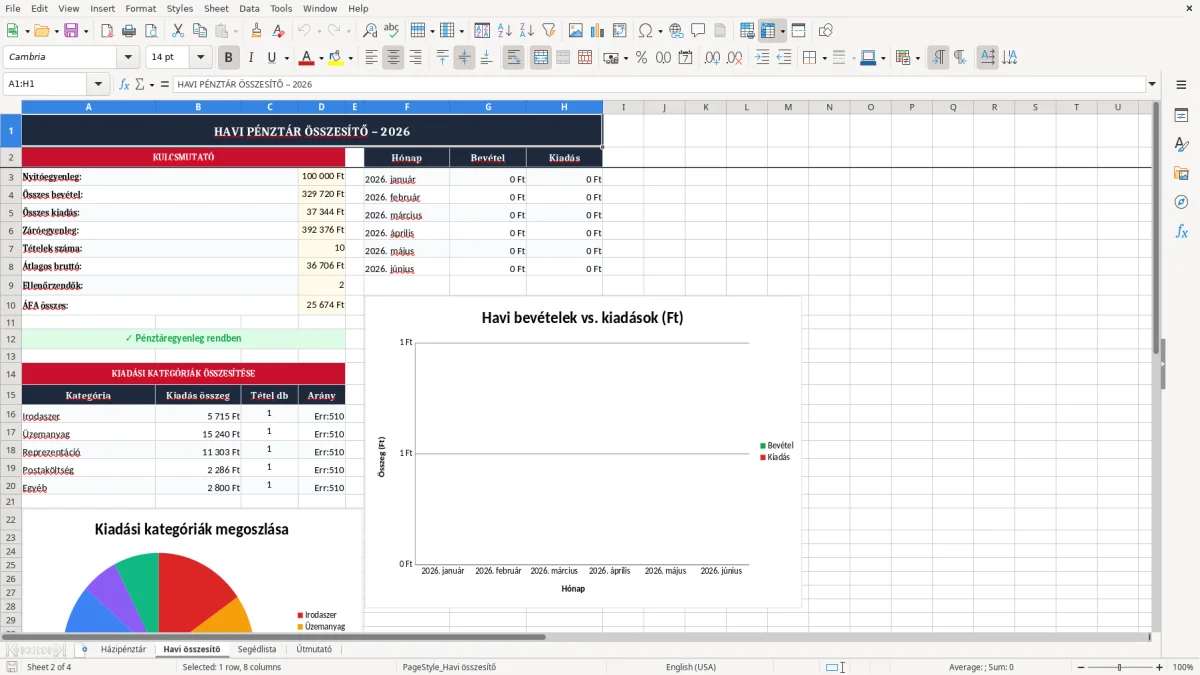
Task: Toggle Wrap Text button
Action: pos(514,58)
